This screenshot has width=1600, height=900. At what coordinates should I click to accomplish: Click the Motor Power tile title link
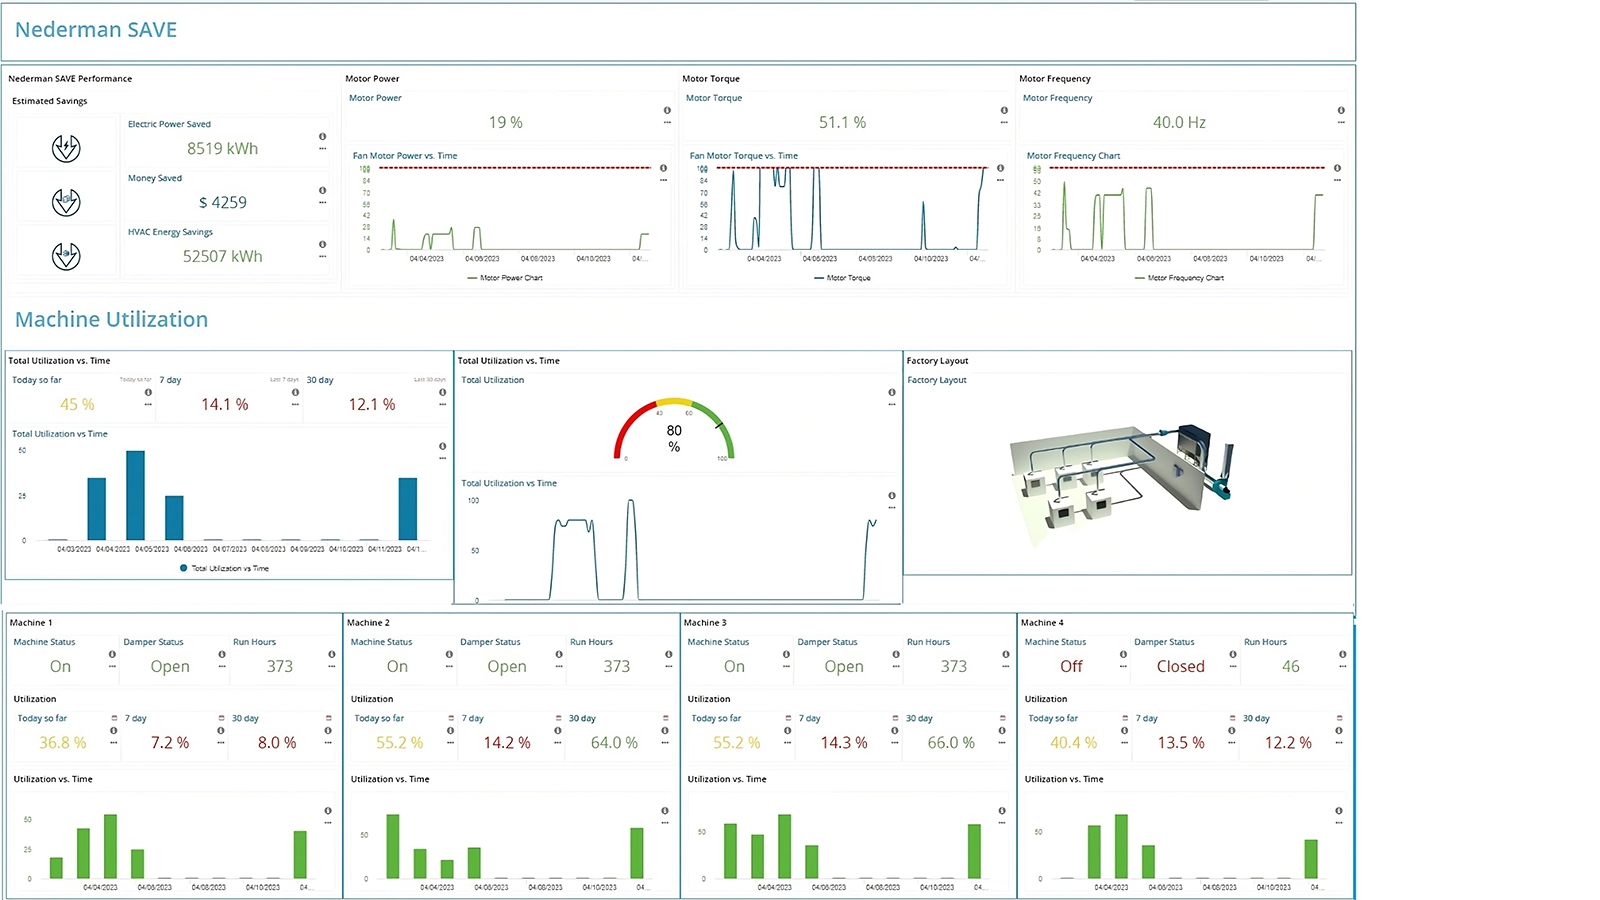coord(375,98)
